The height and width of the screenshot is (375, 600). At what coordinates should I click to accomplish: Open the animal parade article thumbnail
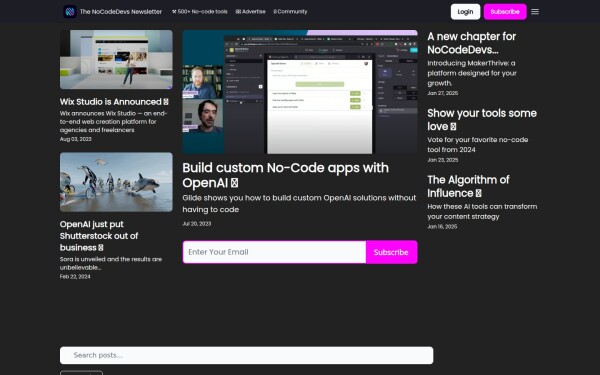[x=116, y=182]
